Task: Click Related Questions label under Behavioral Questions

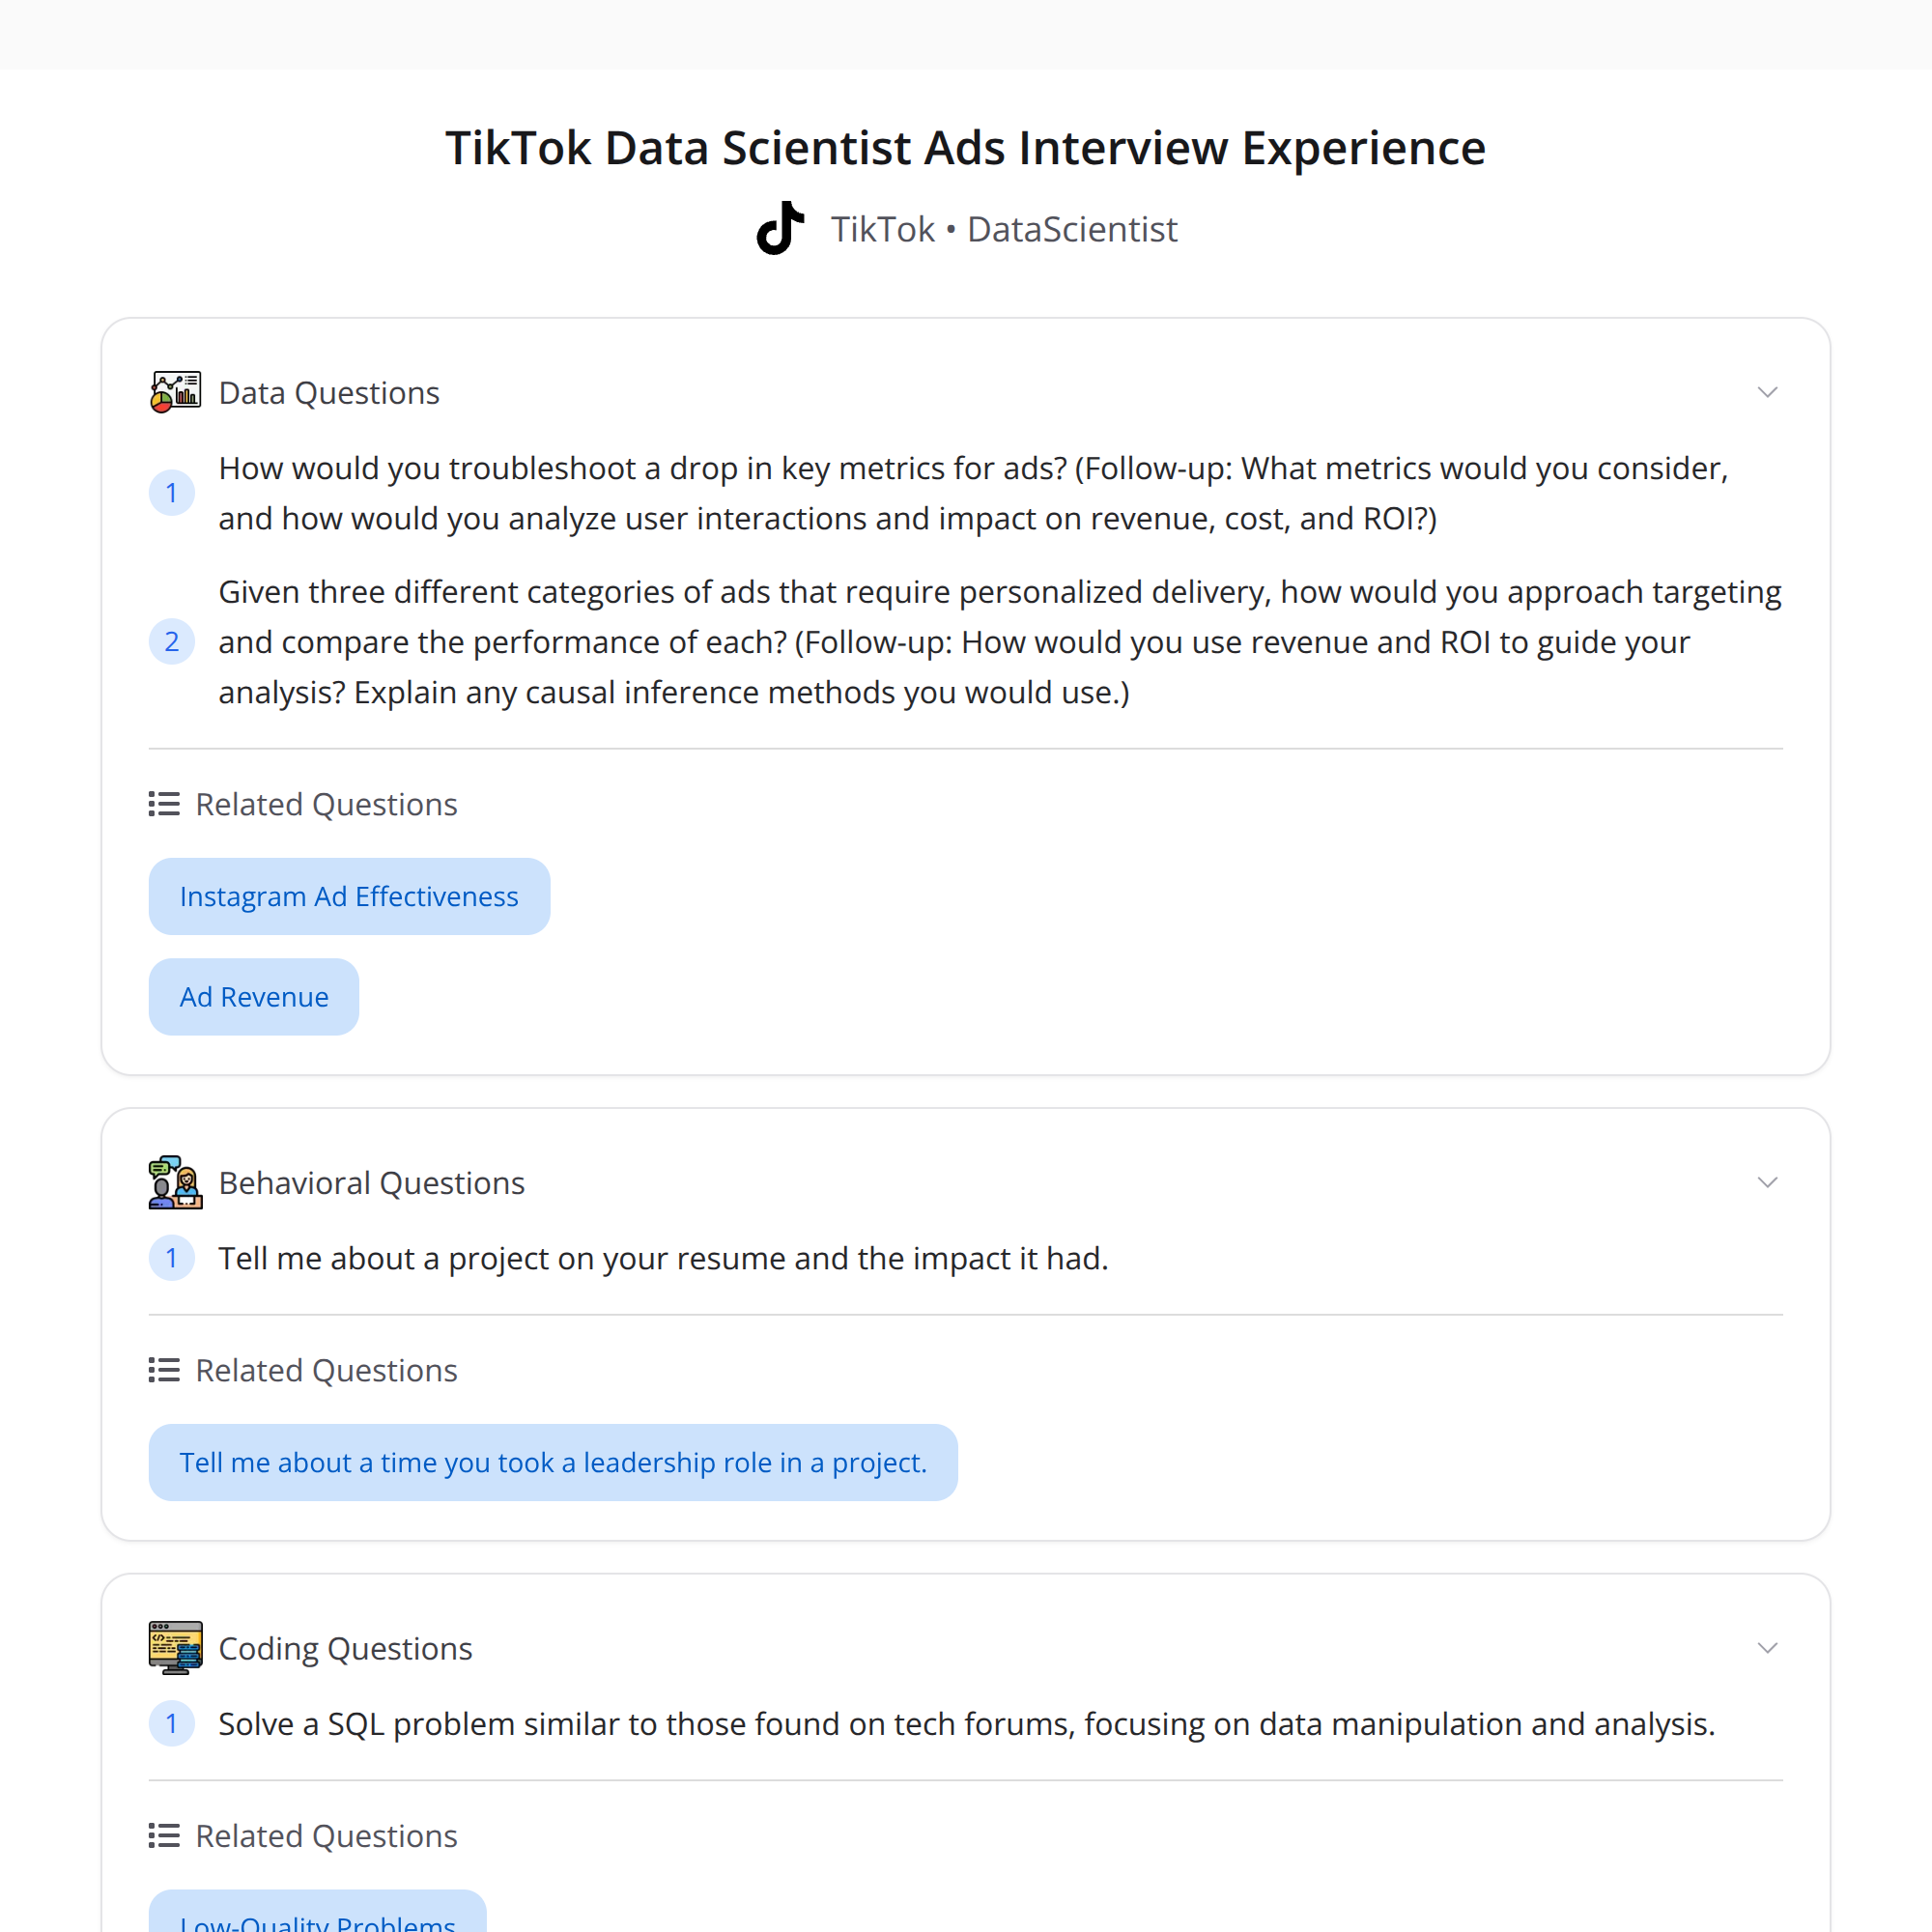Action: (x=326, y=1370)
